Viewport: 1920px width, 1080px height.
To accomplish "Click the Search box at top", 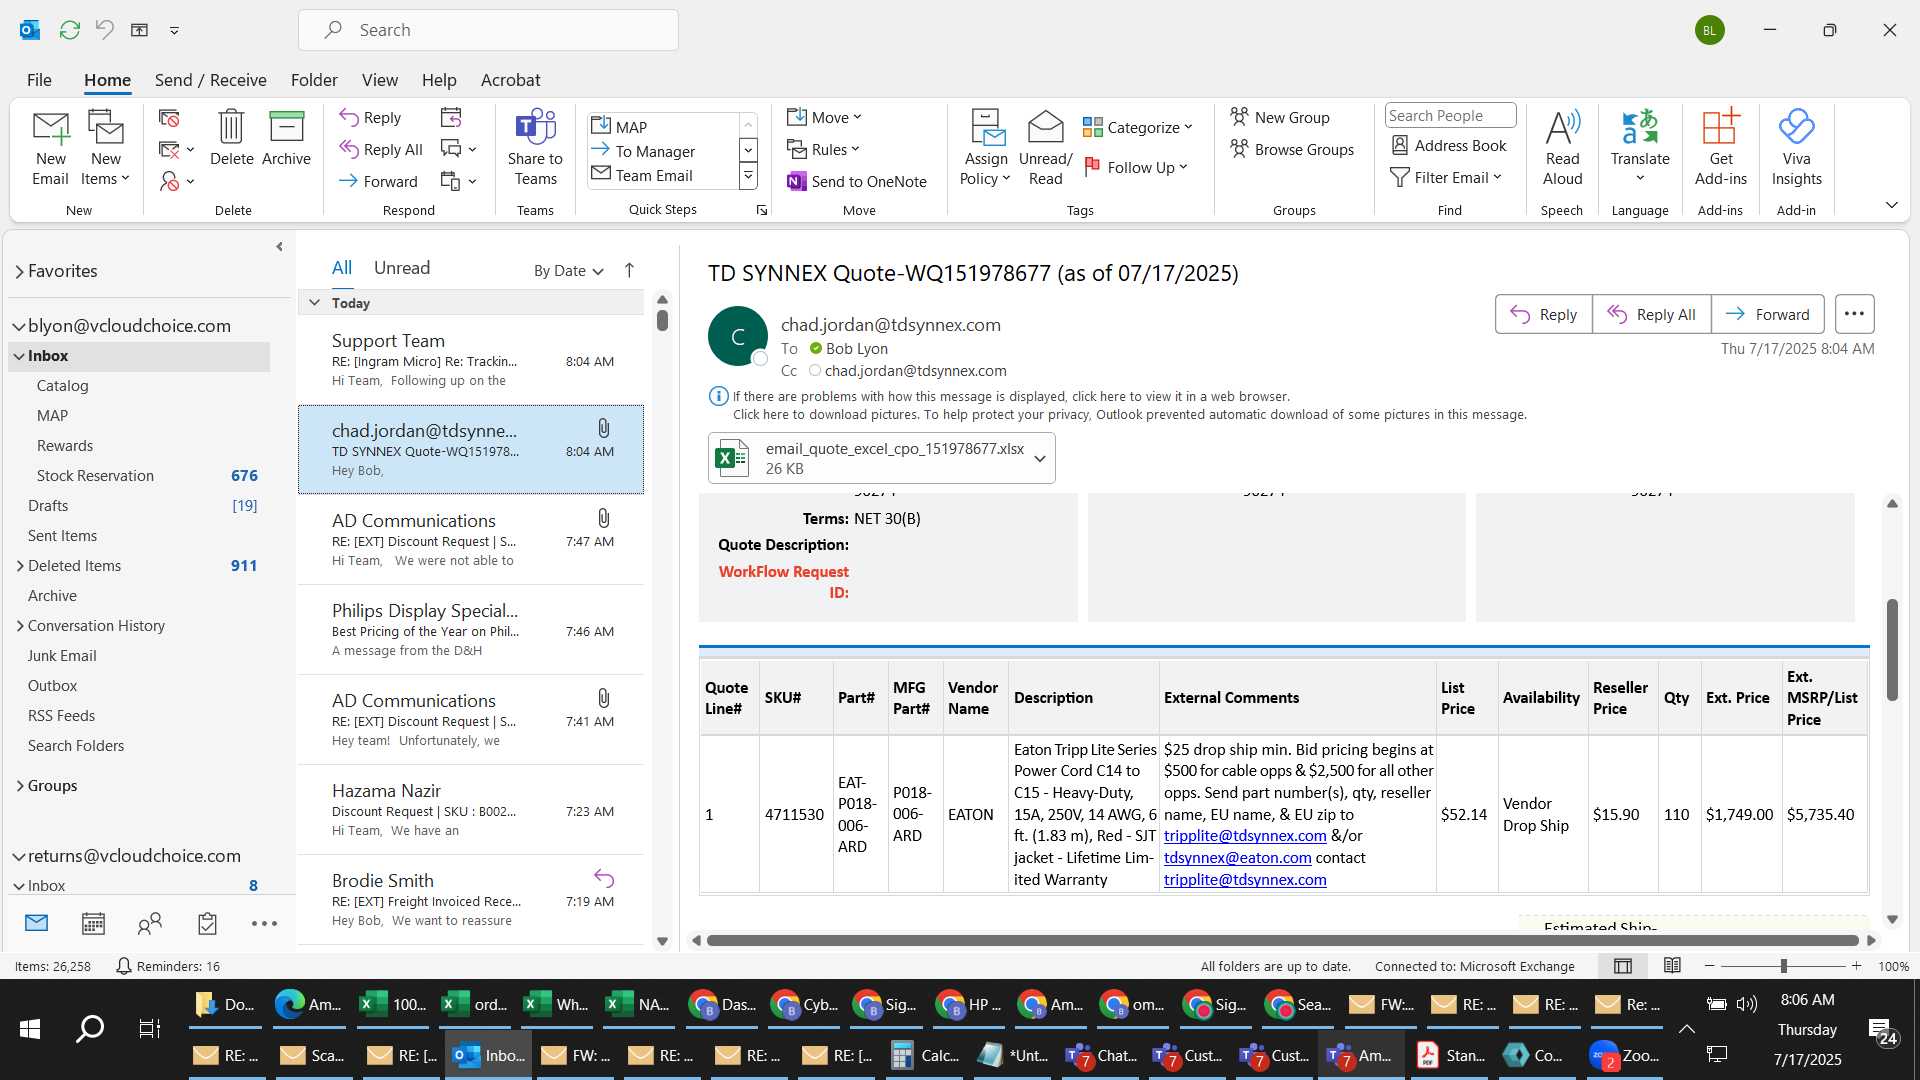I will coord(488,30).
